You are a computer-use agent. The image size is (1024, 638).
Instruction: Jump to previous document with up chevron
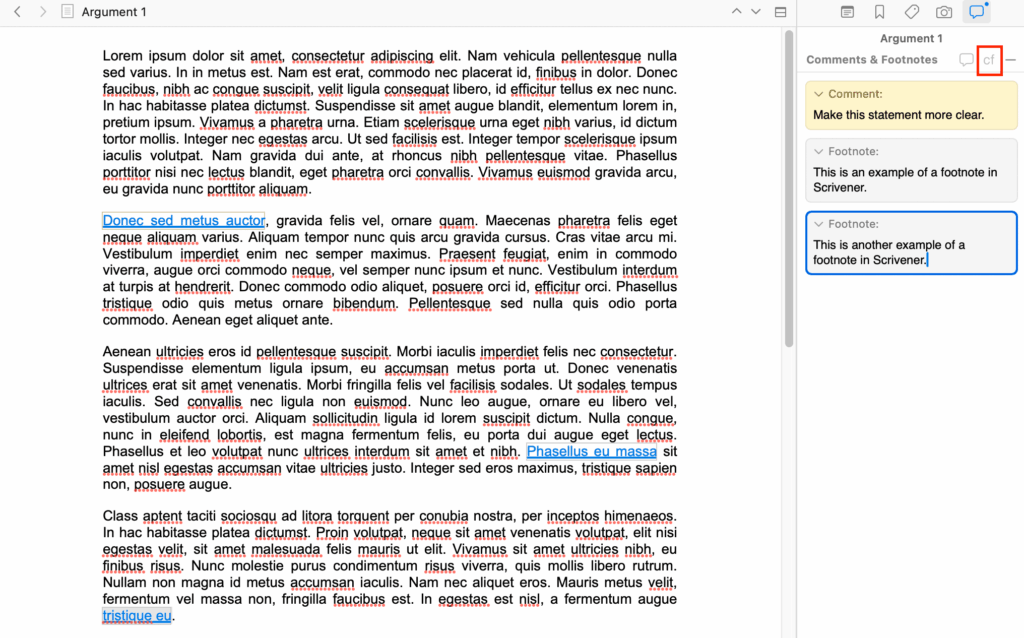(x=737, y=11)
